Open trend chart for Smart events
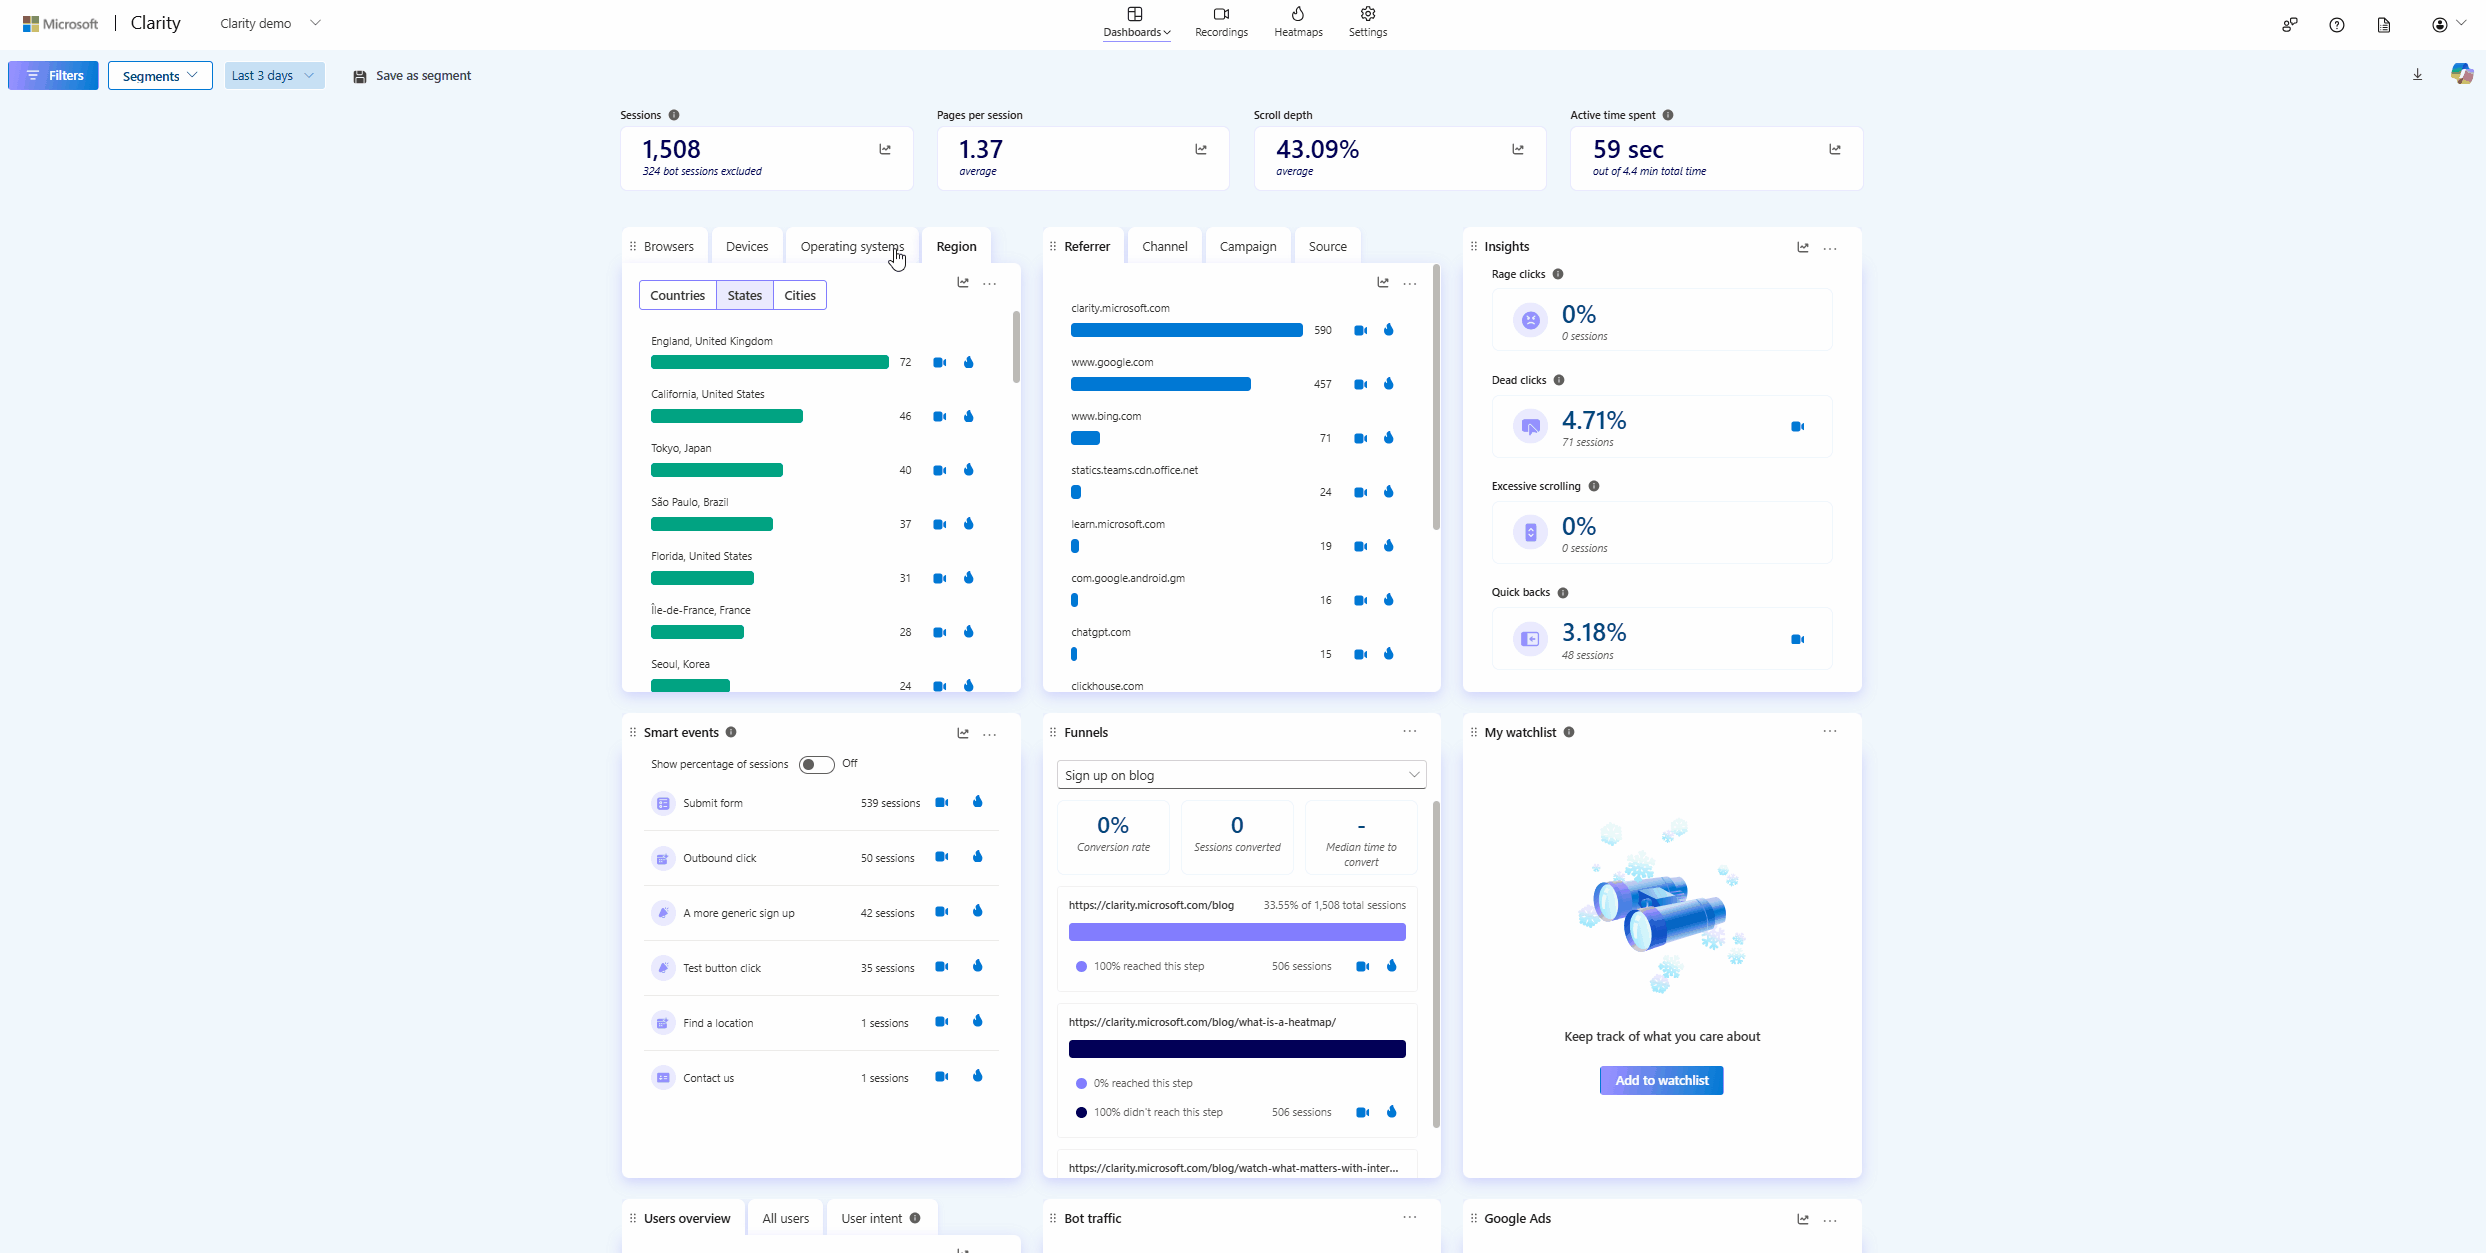This screenshot has width=2486, height=1253. tap(963, 733)
